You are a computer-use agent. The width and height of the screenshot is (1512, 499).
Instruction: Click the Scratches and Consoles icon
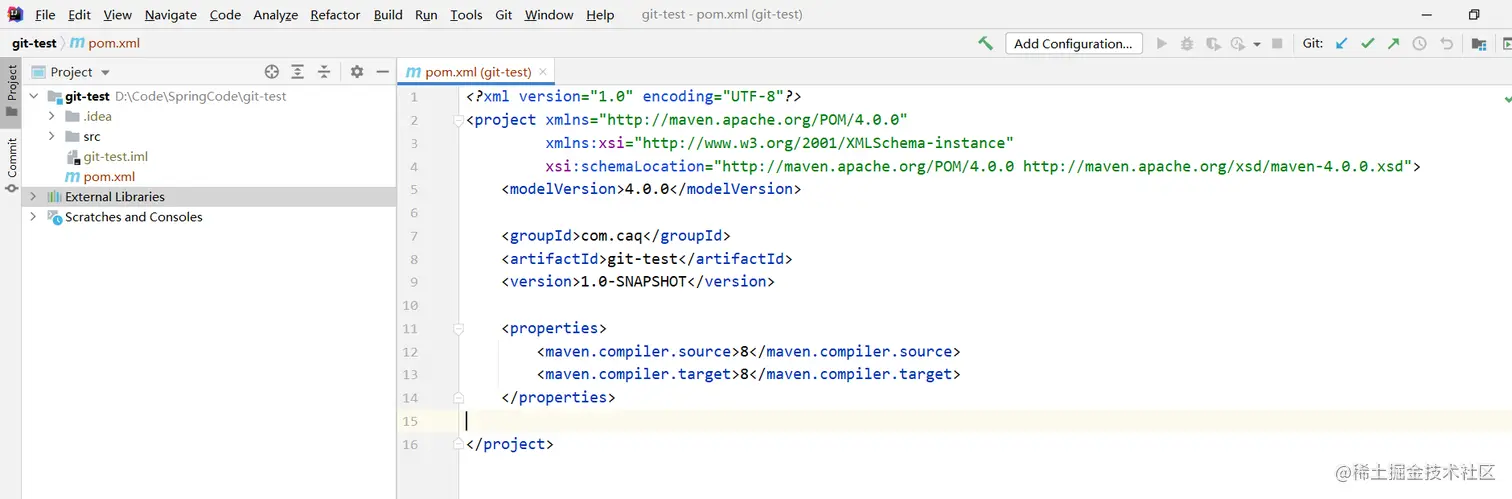[55, 217]
